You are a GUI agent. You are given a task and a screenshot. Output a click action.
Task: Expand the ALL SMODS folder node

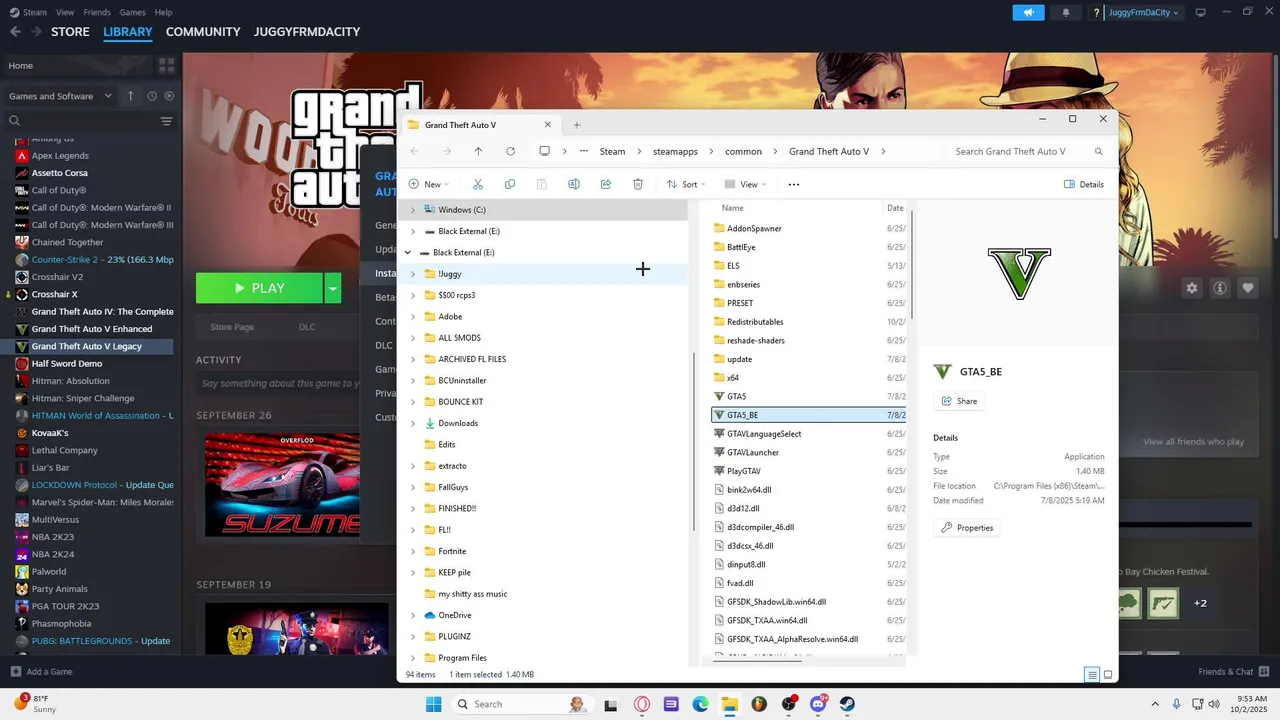point(413,338)
